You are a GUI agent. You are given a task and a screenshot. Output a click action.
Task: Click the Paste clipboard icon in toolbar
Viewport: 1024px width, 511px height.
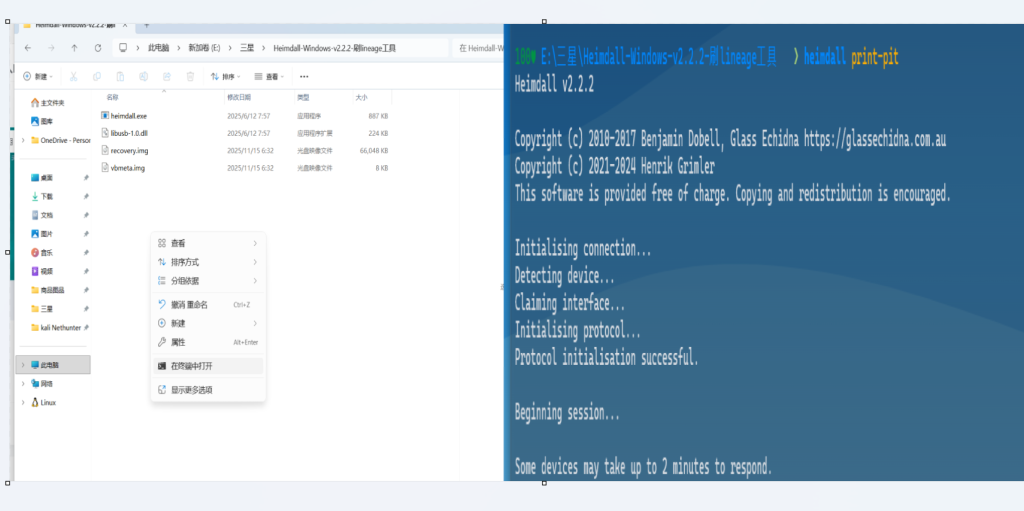click(120, 76)
